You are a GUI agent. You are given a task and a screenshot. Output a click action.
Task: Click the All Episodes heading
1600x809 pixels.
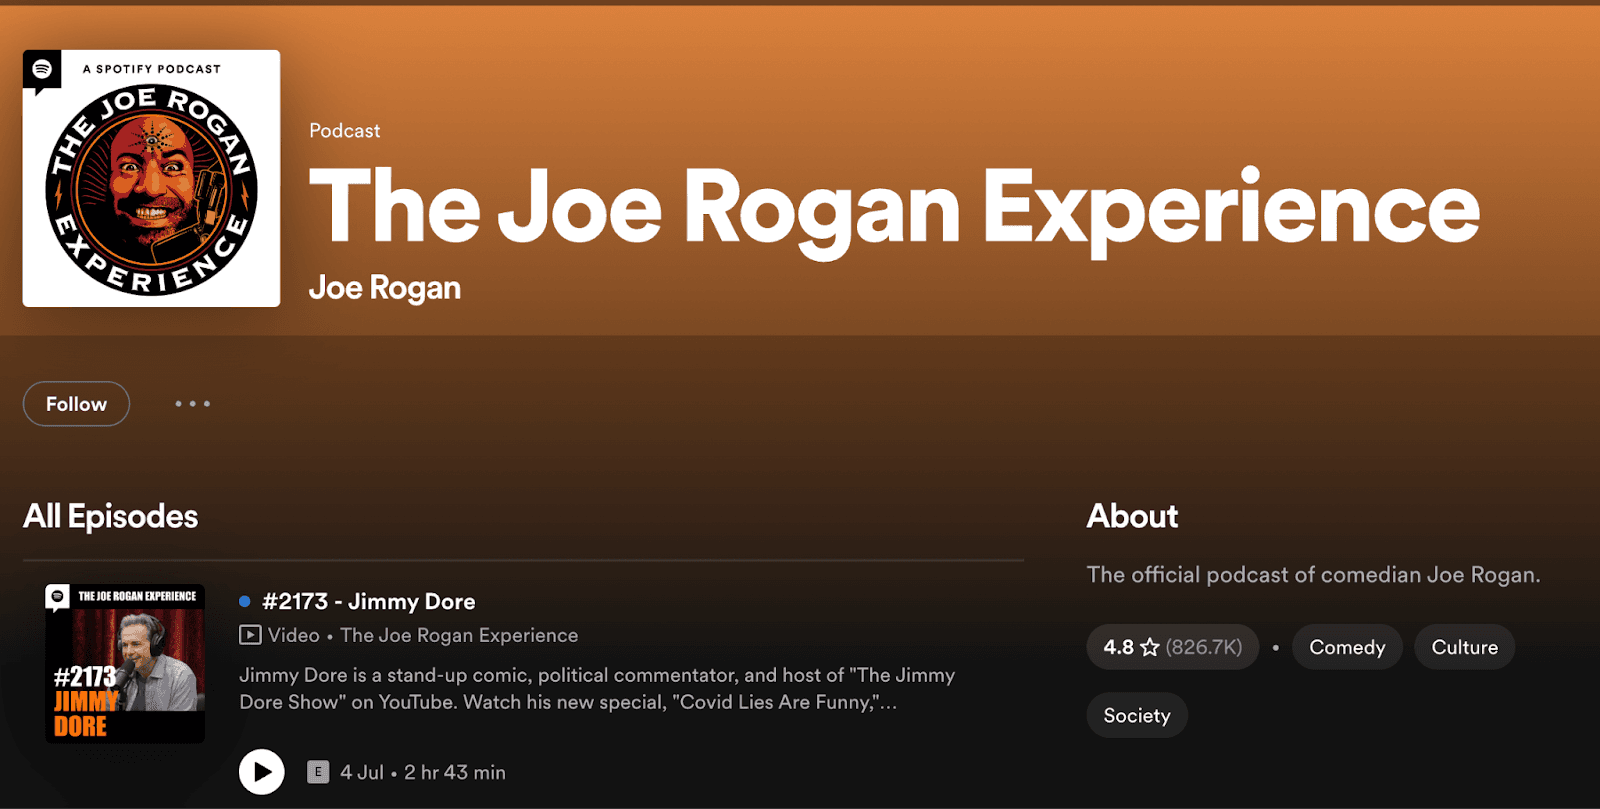pos(111,516)
